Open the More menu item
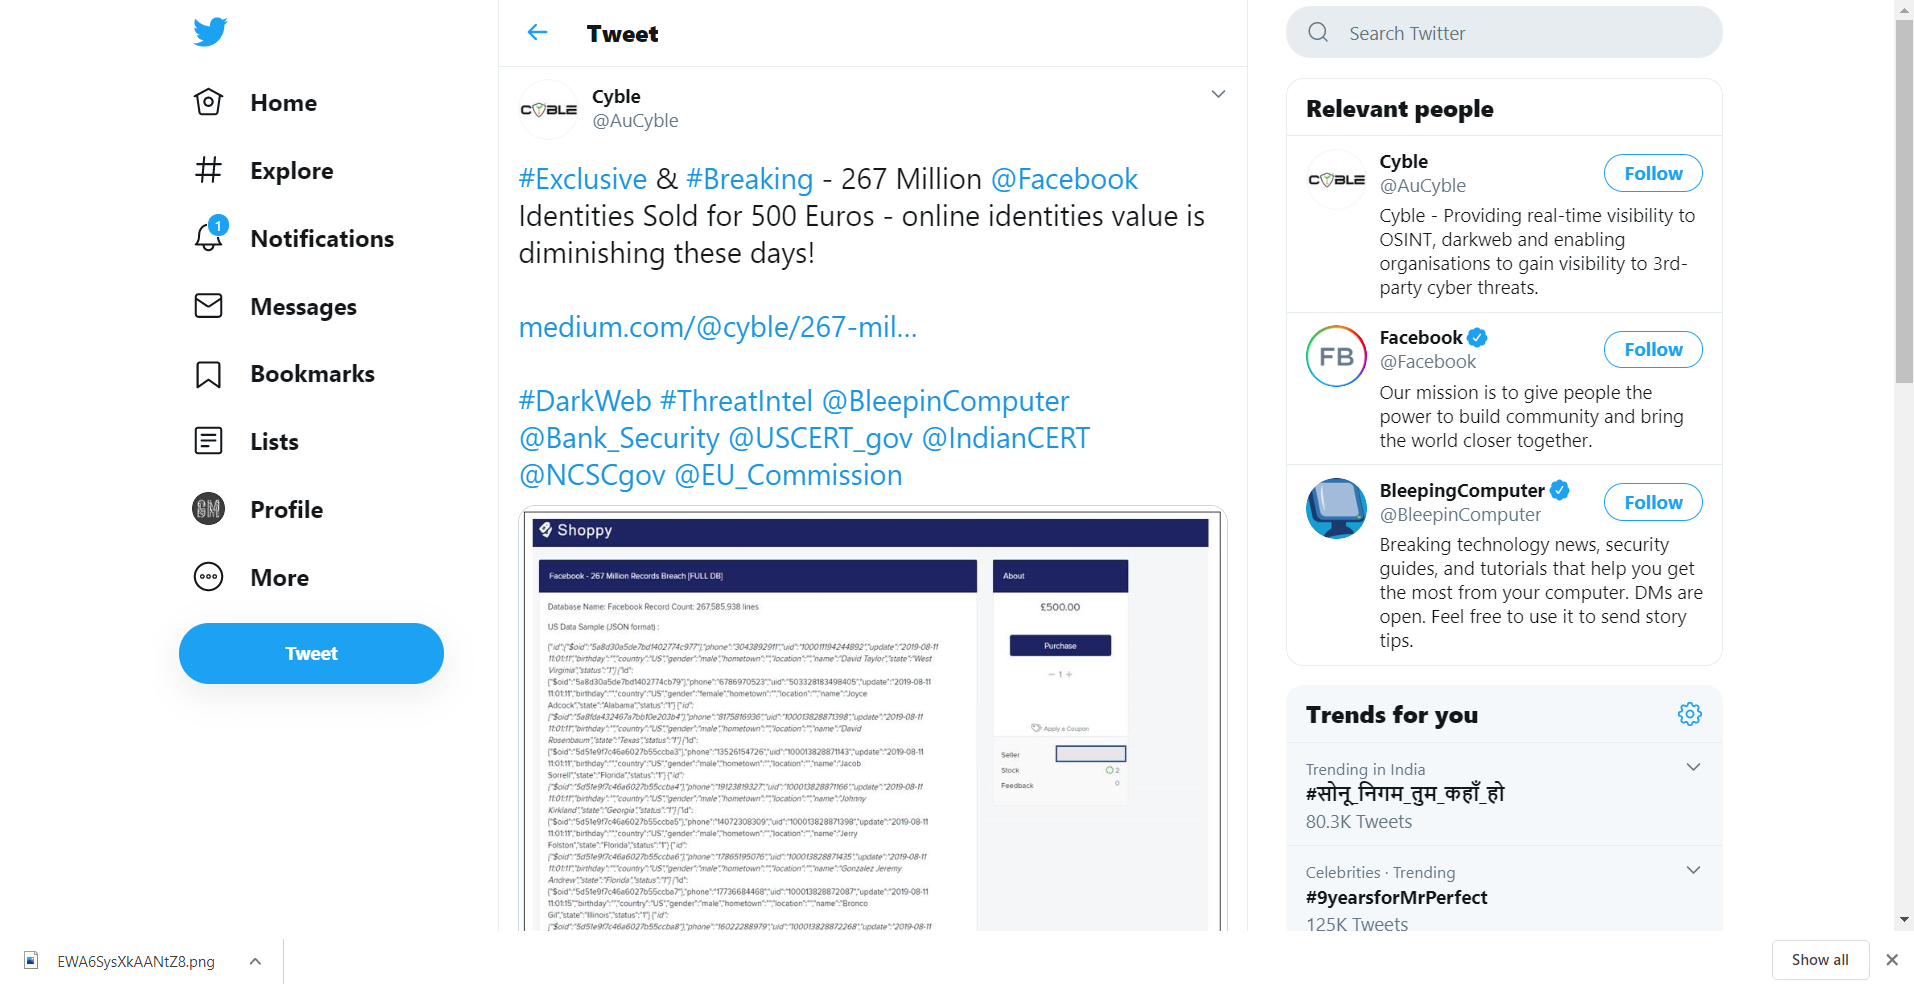This screenshot has width=1914, height=990. (x=279, y=578)
